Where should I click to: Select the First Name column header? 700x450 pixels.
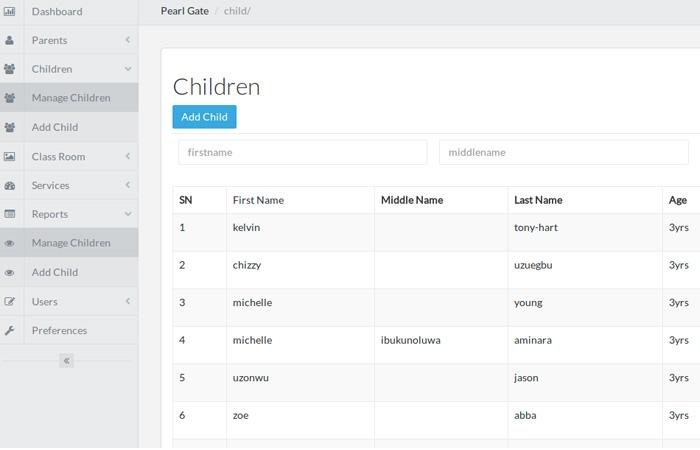[258, 200]
